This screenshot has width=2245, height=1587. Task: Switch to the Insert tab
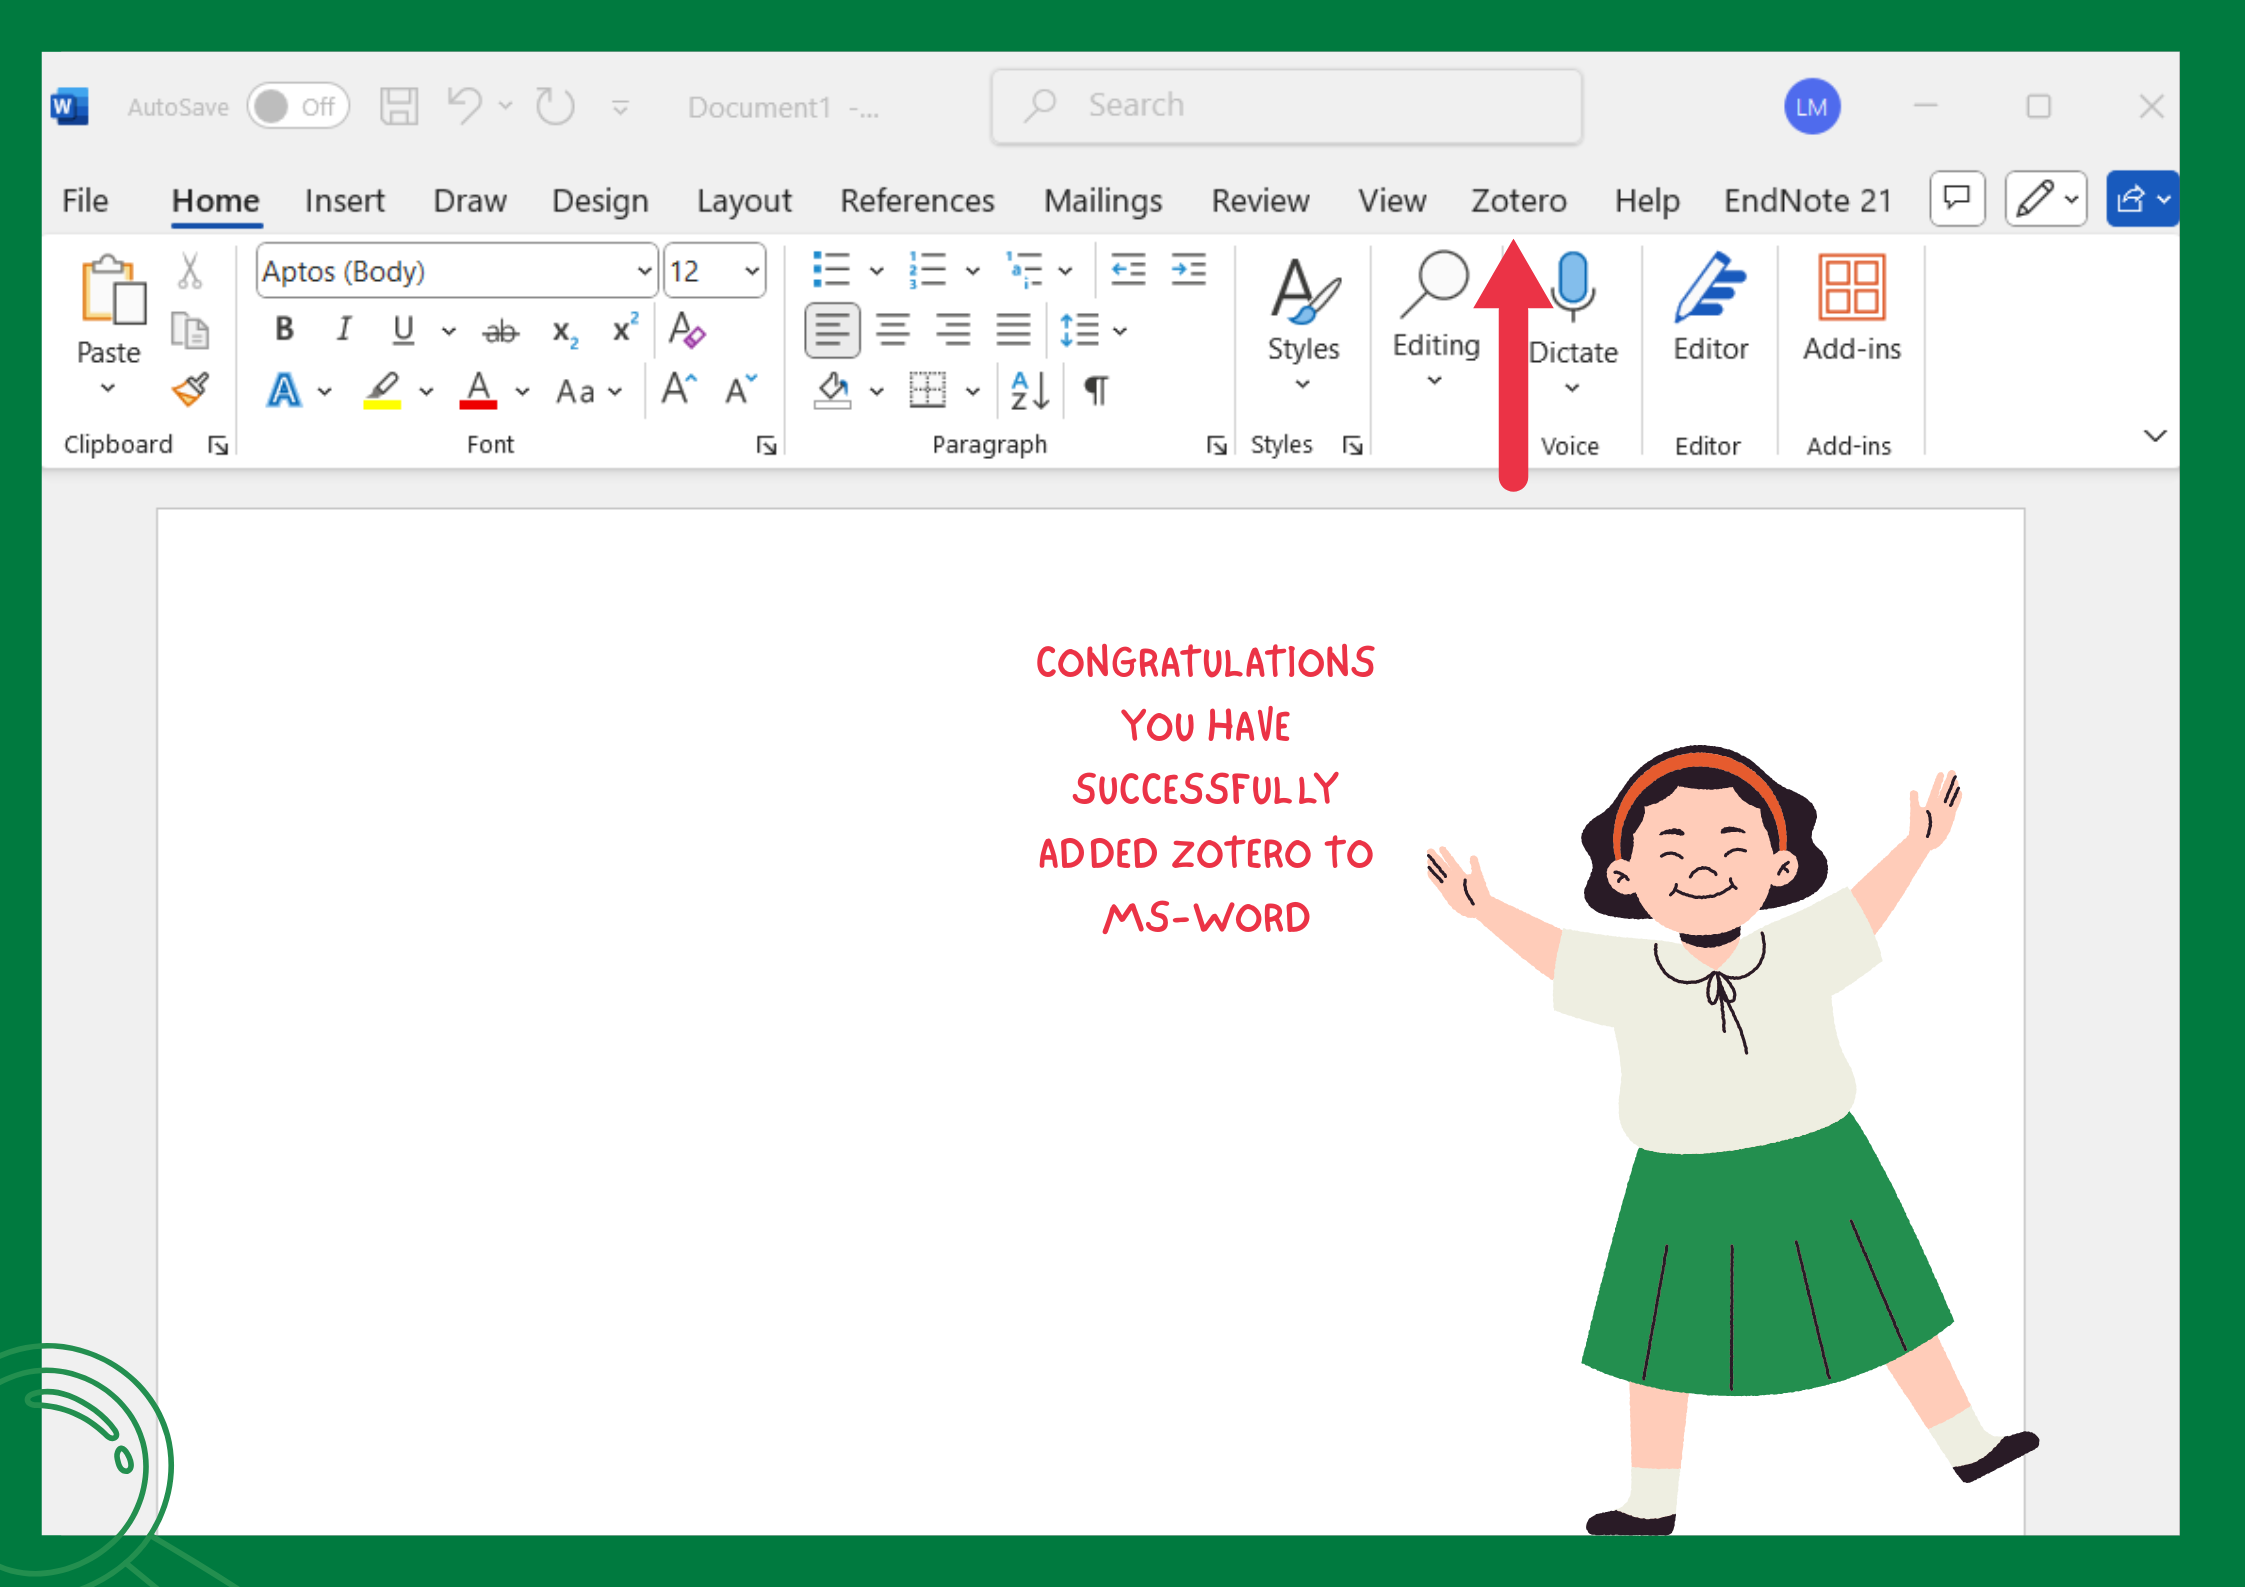(x=344, y=200)
